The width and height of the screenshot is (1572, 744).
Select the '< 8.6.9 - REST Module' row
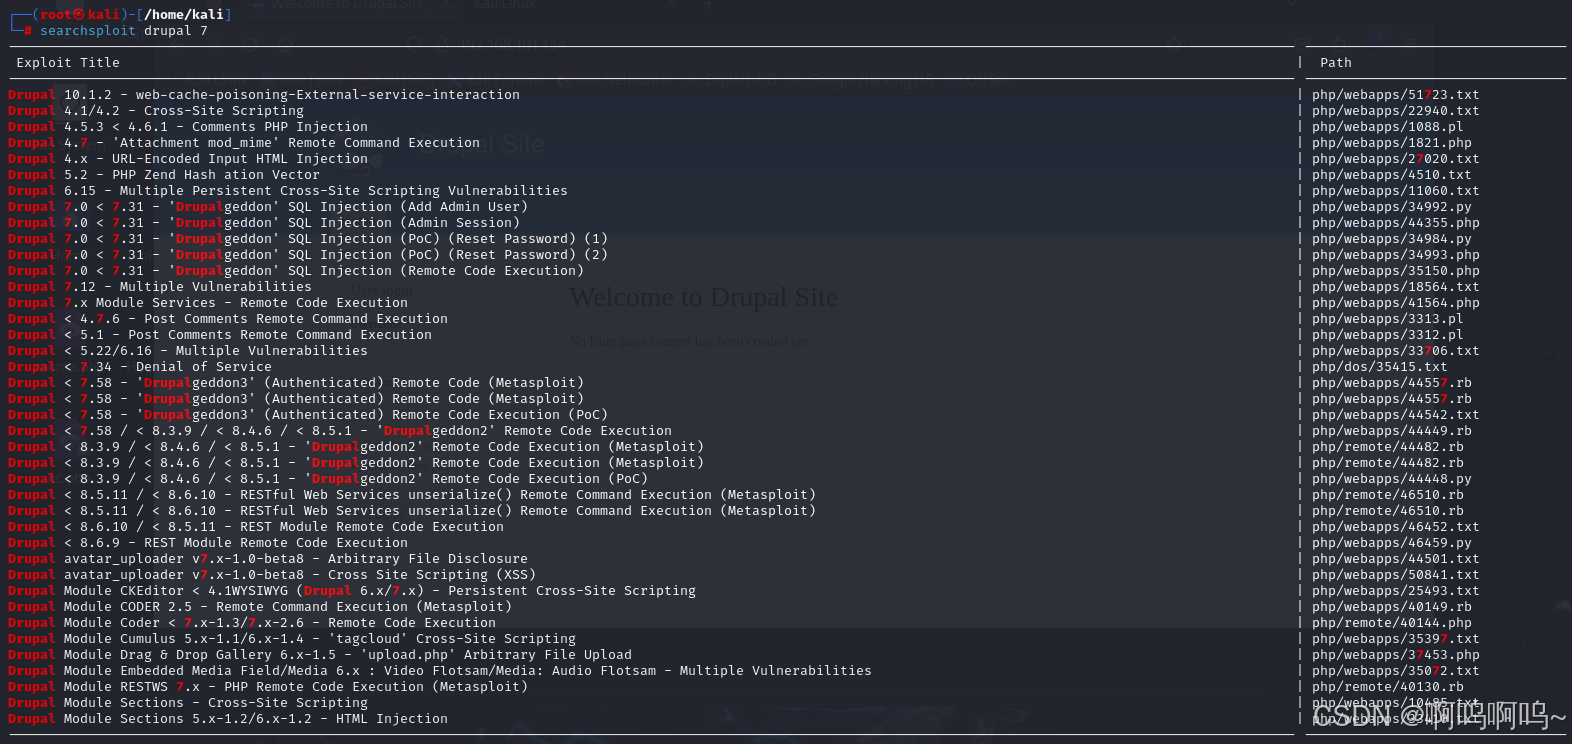coord(208,543)
